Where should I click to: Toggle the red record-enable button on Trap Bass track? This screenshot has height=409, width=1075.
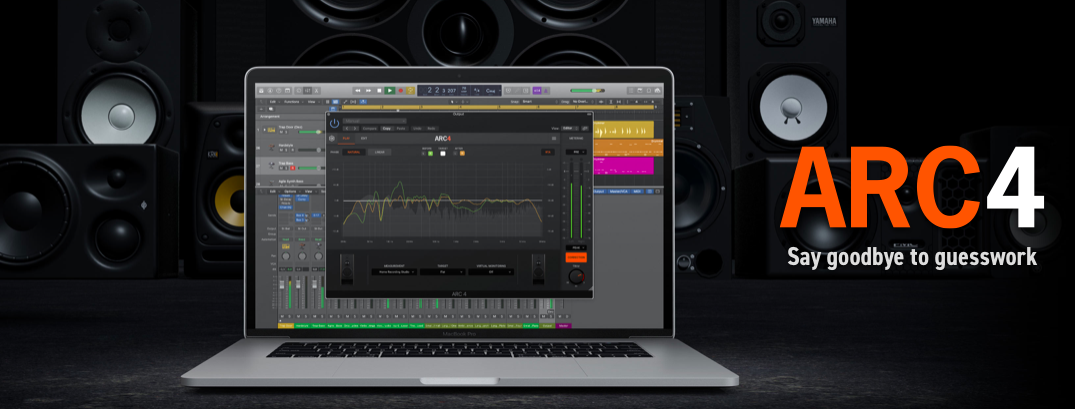pyautogui.click(x=292, y=169)
